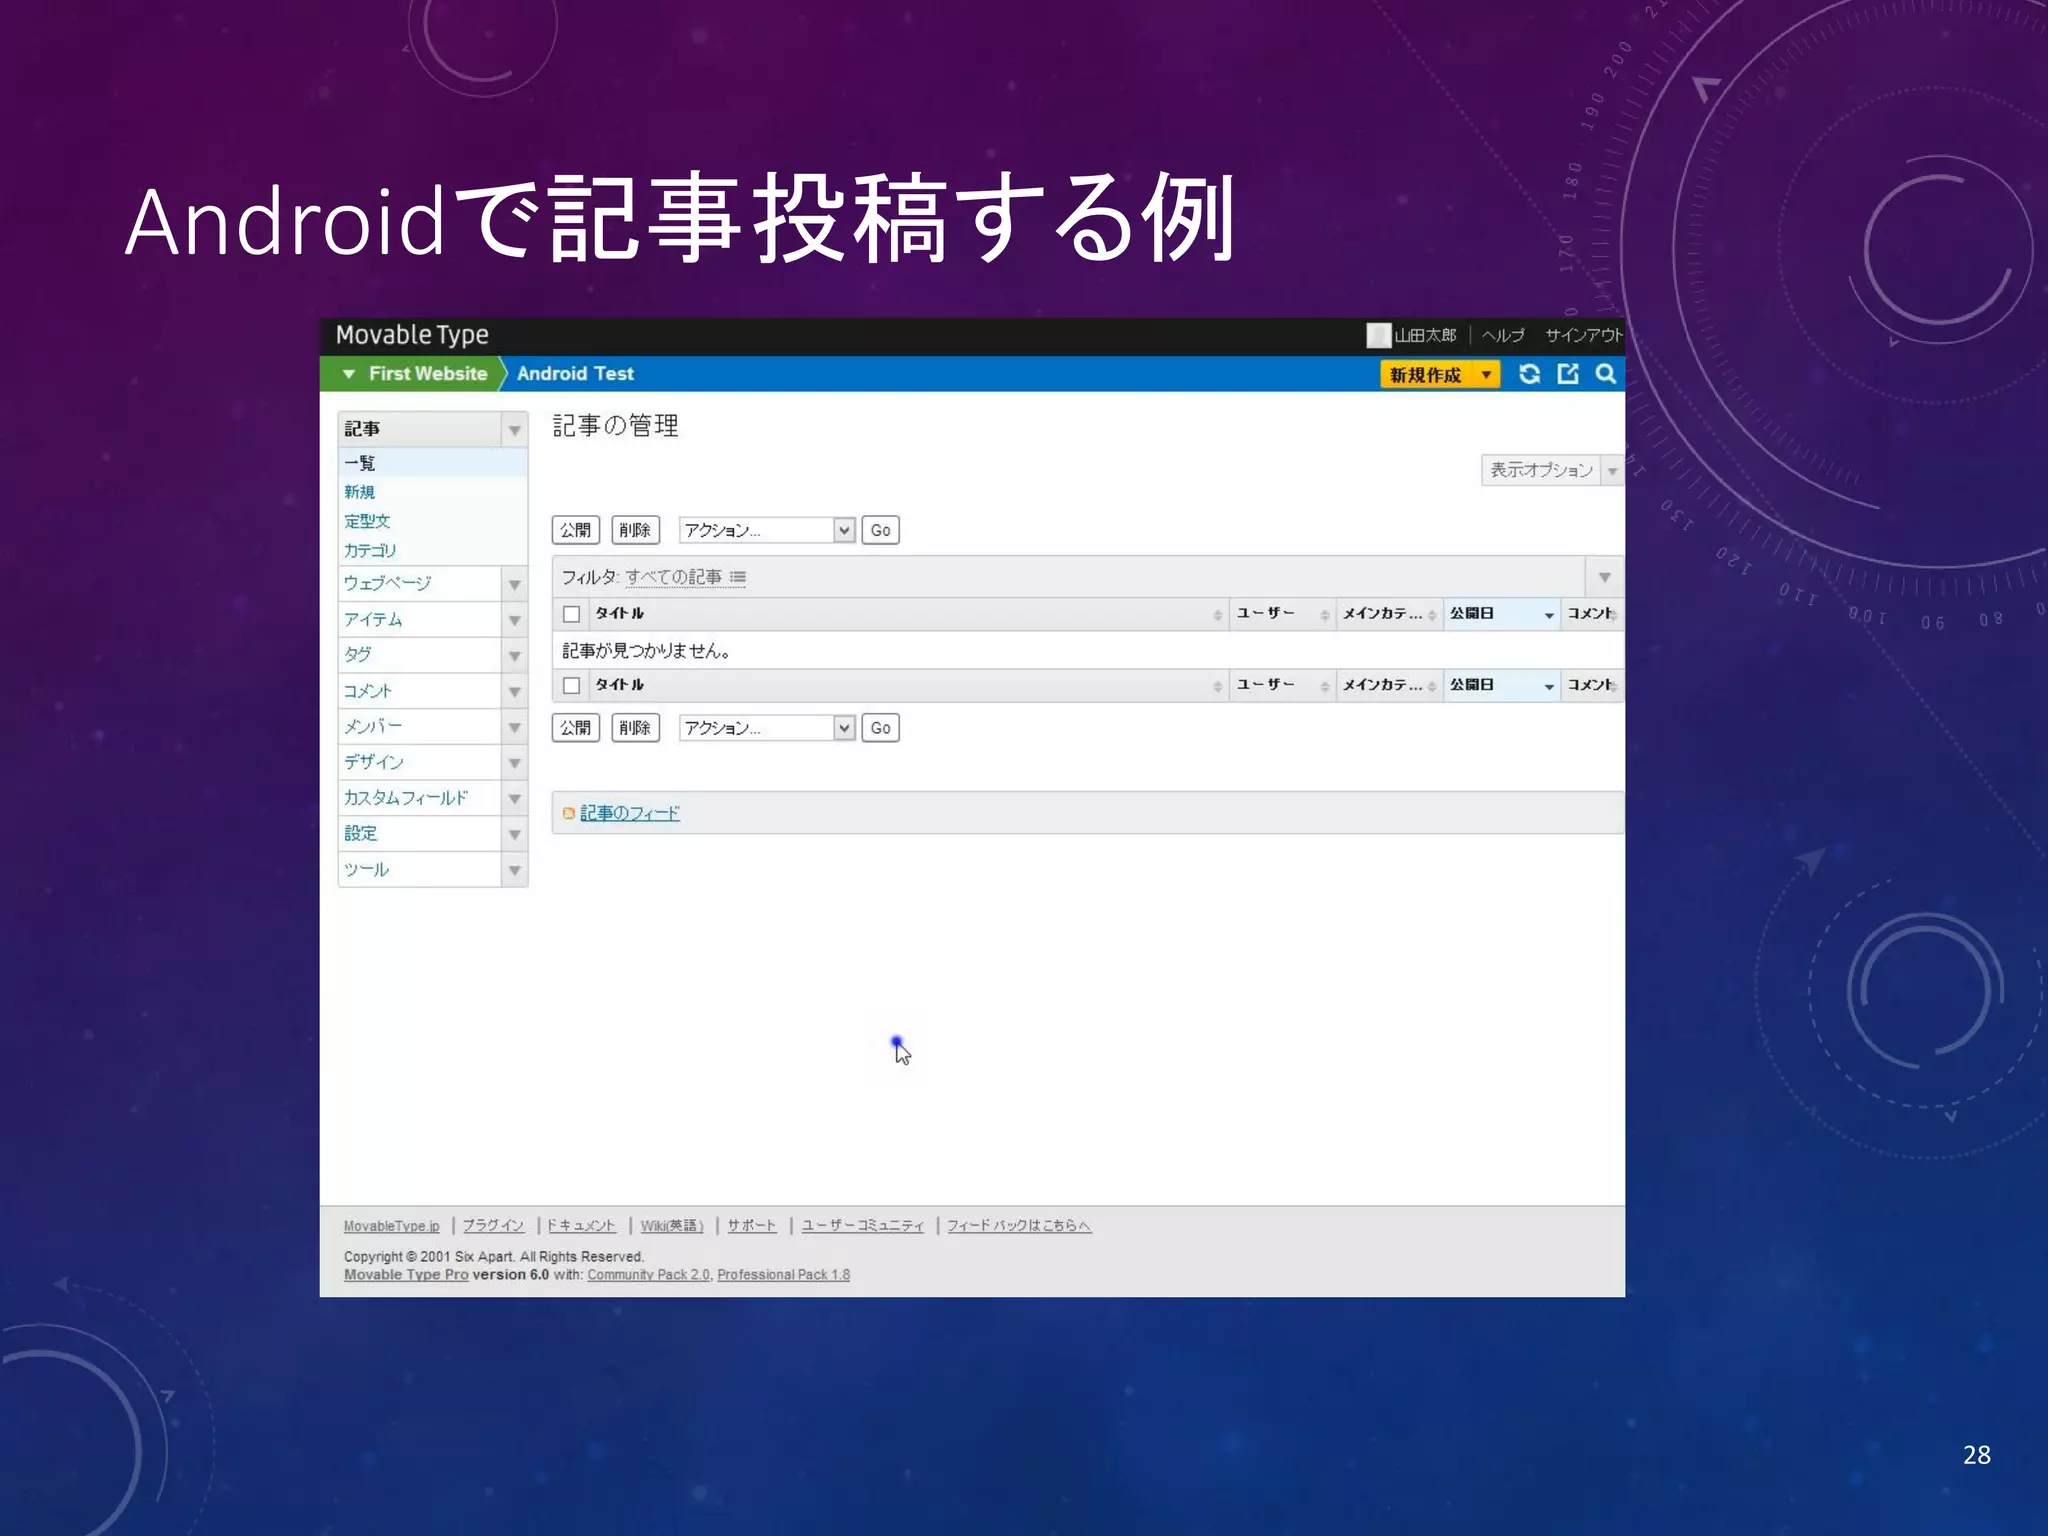Screen dimensions: 2048x1536
Task: Open the アイテム sidebar menu
Action: [420, 620]
